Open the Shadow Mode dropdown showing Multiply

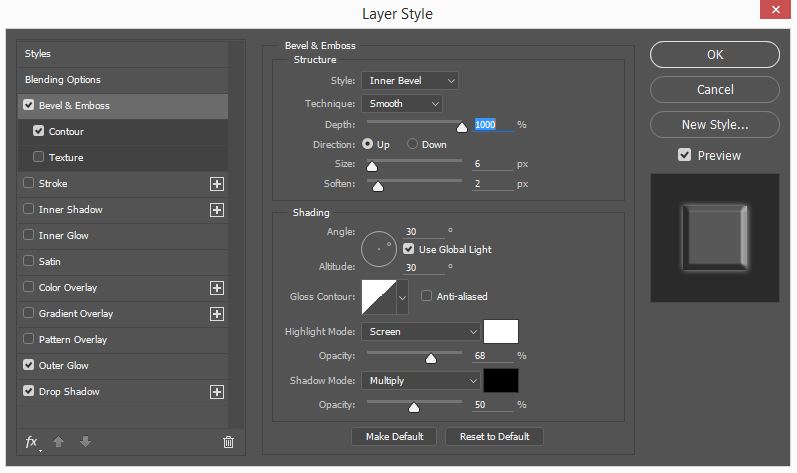(421, 381)
